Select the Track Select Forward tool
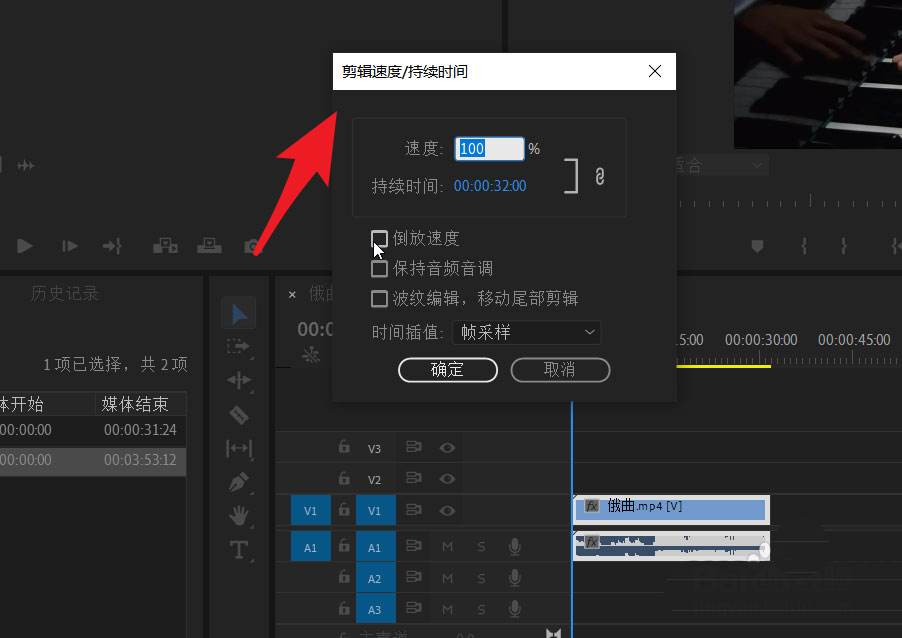This screenshot has width=902, height=638. click(x=238, y=346)
